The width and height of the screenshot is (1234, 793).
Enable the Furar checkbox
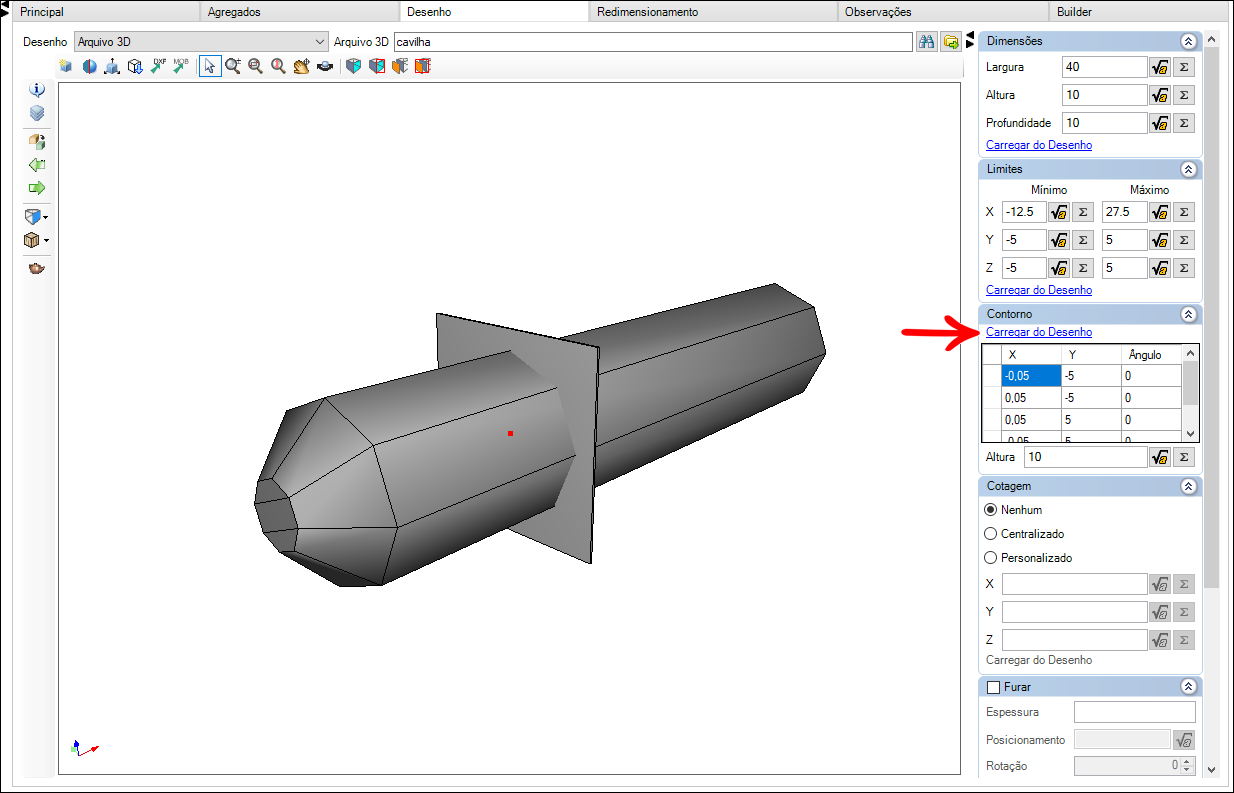tap(993, 687)
